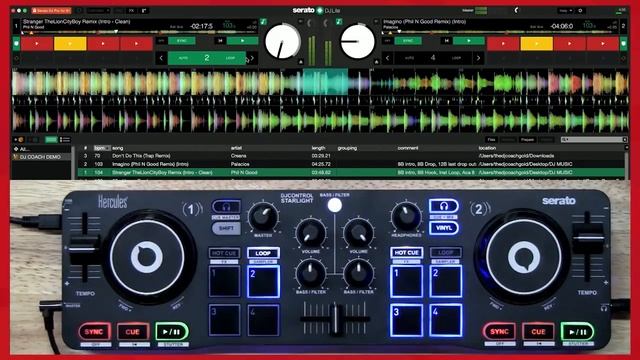
Task: Seek within deck 2 track overview bar
Action: pos(500,32)
